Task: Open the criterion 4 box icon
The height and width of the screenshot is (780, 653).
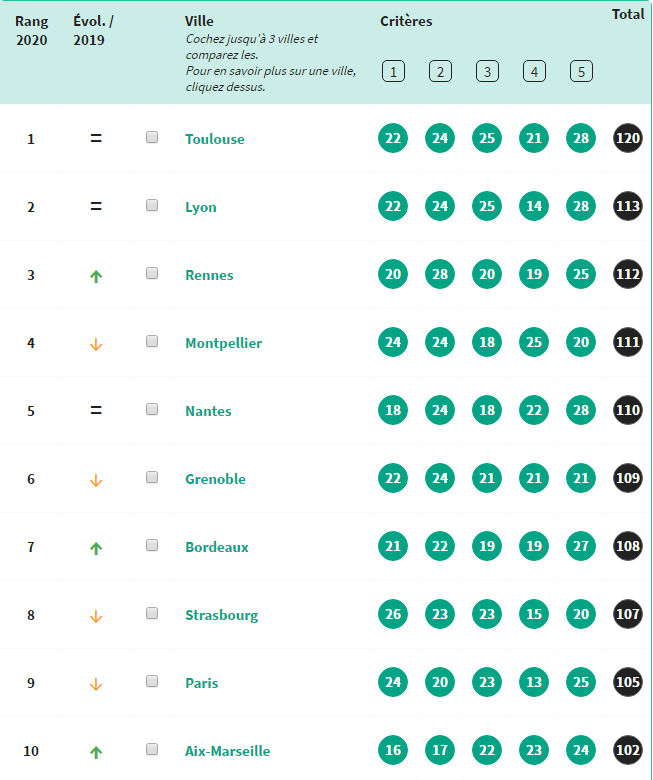Action: point(534,72)
